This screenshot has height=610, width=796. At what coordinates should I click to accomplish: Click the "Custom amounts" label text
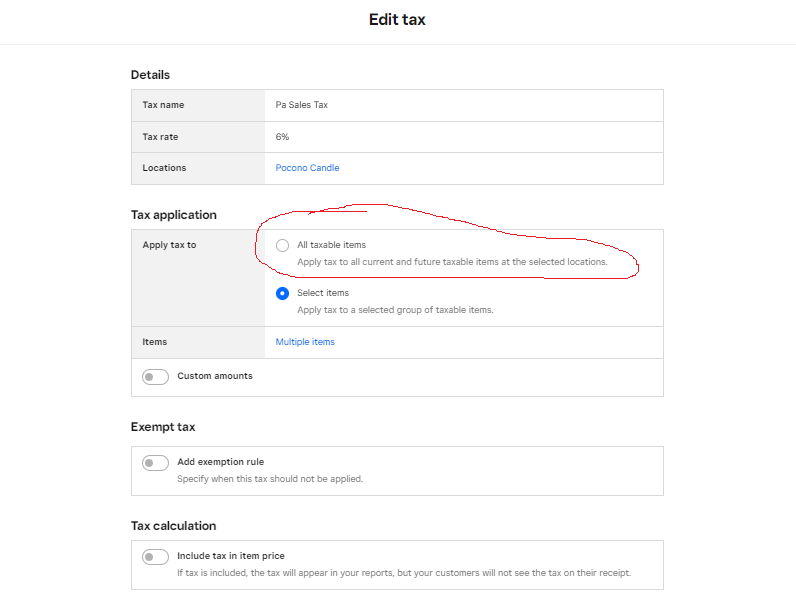click(215, 376)
